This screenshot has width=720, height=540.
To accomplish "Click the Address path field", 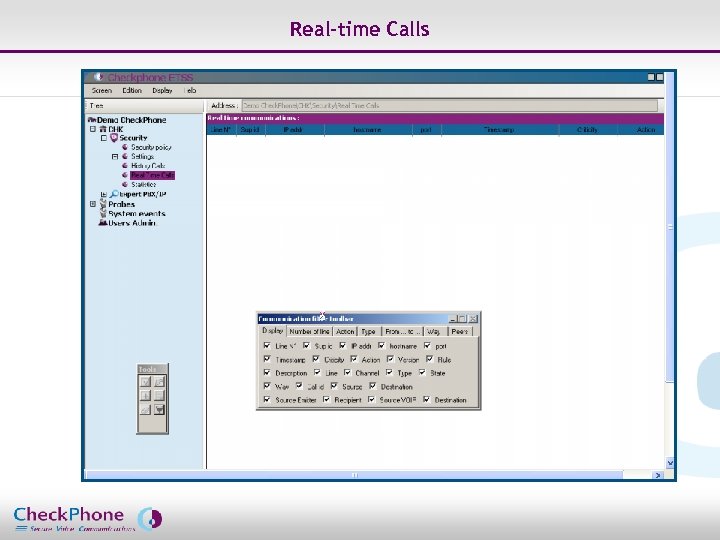I will point(450,106).
